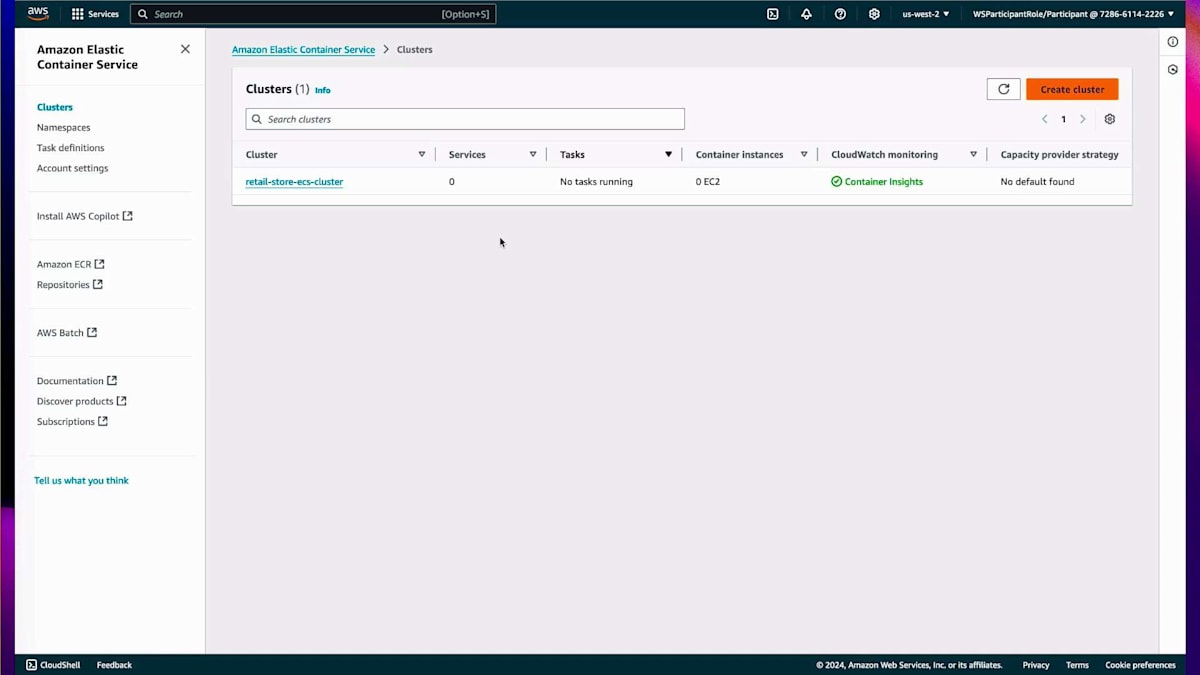The image size is (1200, 675).
Task: Open table preferences gear icon
Action: coord(1110,119)
